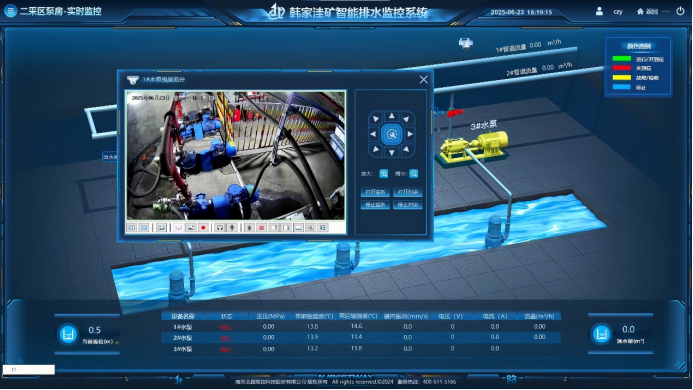Click the water level gauge icon at left
The image size is (693, 390).
pos(68,334)
